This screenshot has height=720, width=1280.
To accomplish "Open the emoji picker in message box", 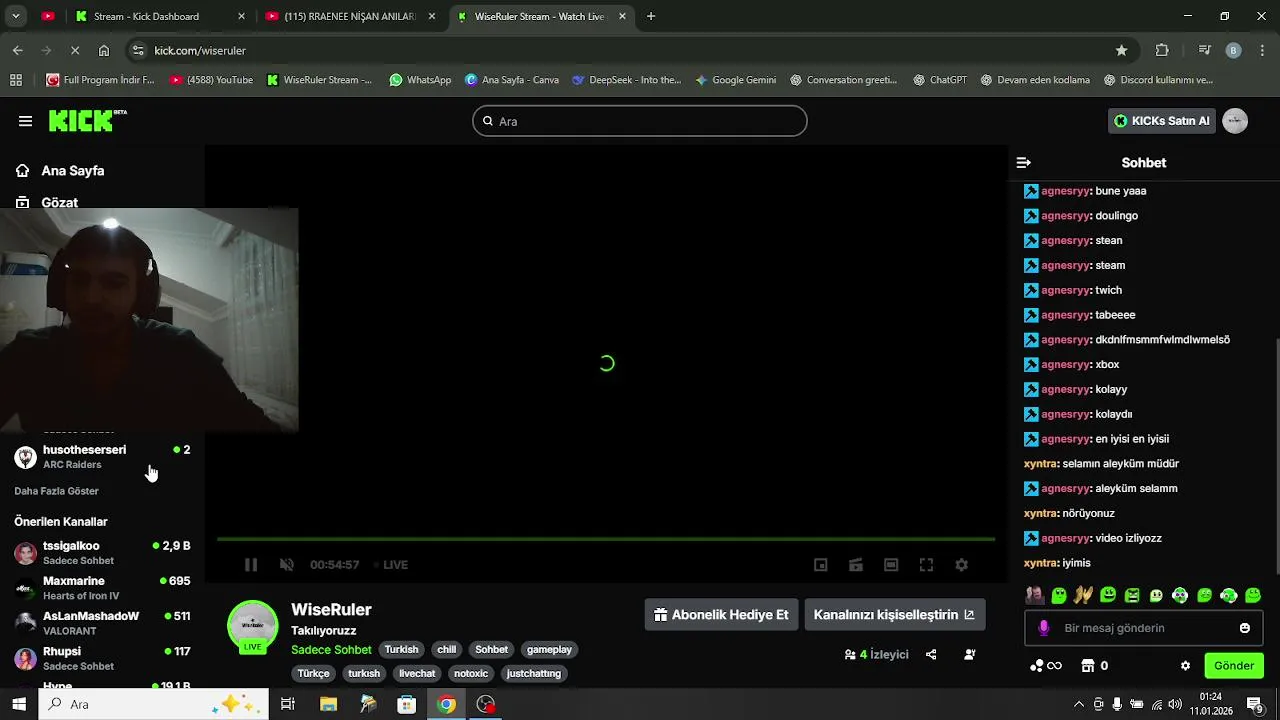I will coord(1245,628).
